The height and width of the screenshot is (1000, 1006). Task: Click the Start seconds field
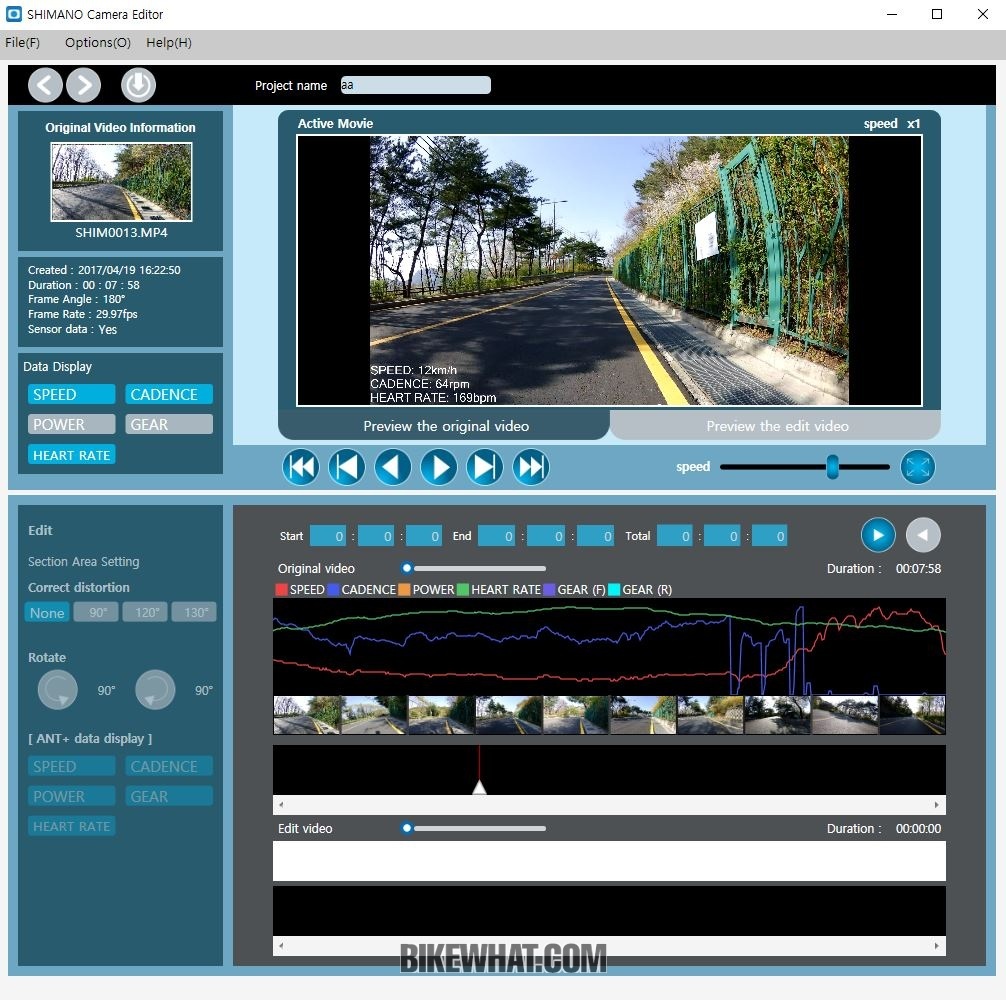[x=424, y=536]
